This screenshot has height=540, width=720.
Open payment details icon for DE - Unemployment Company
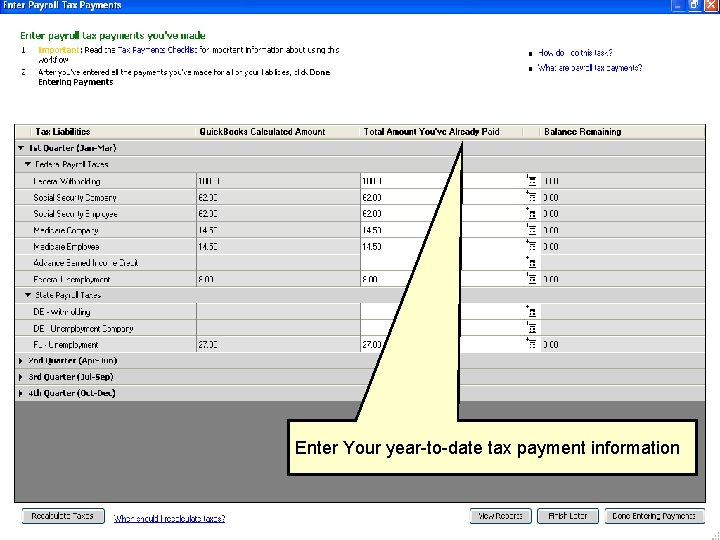tap(531, 328)
